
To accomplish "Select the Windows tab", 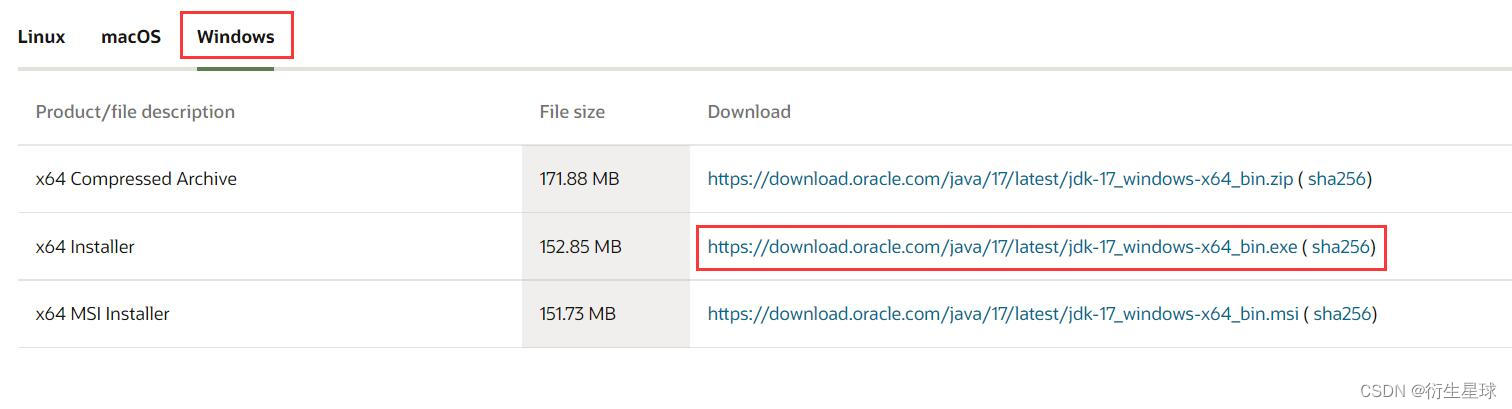I will (235, 37).
